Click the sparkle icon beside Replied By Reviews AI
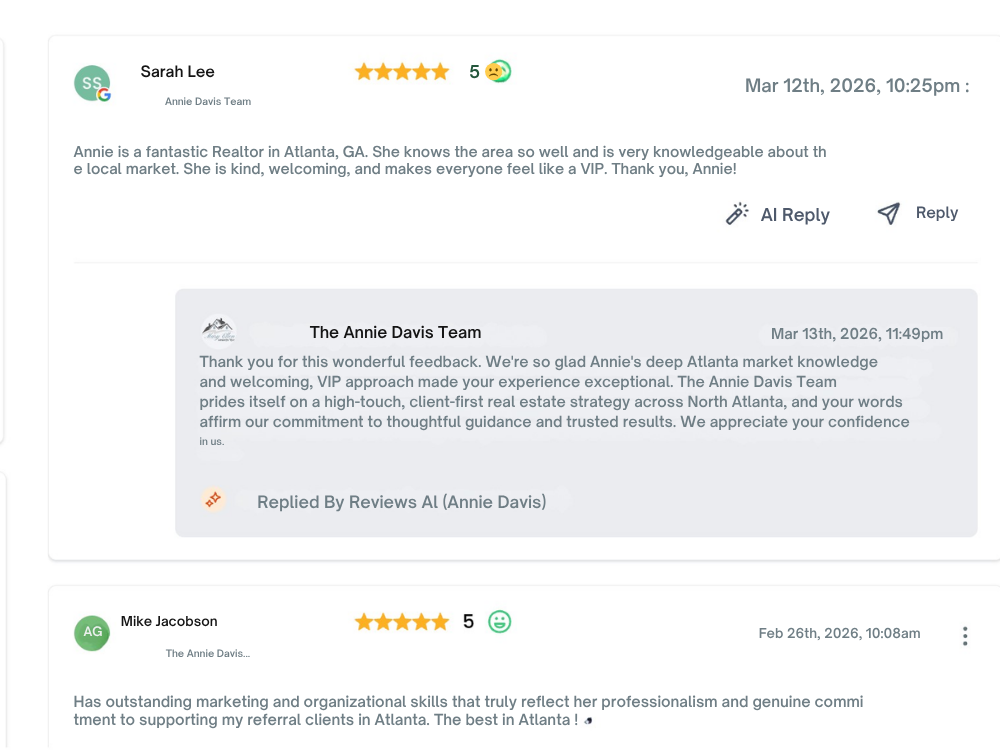The width and height of the screenshot is (1000, 750). (x=213, y=500)
